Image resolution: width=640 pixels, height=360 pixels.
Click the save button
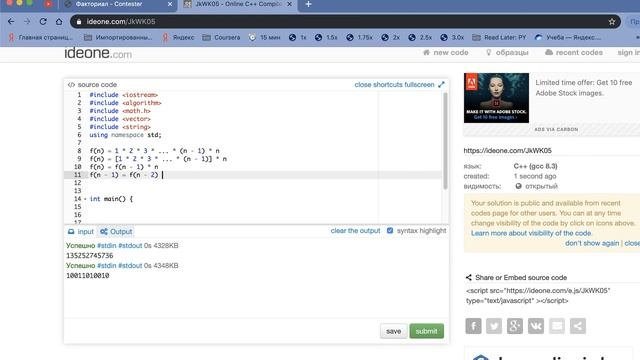(393, 331)
